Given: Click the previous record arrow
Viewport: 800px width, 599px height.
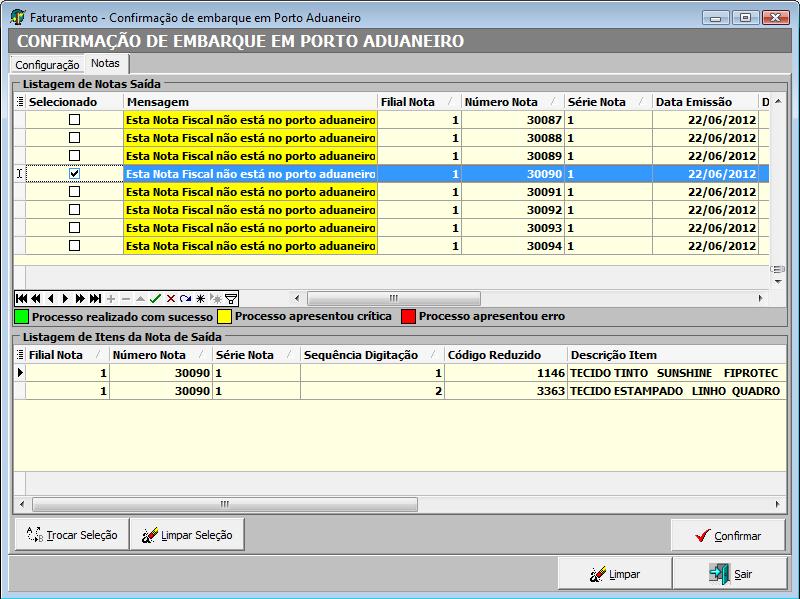Looking at the screenshot, I should coord(50,298).
